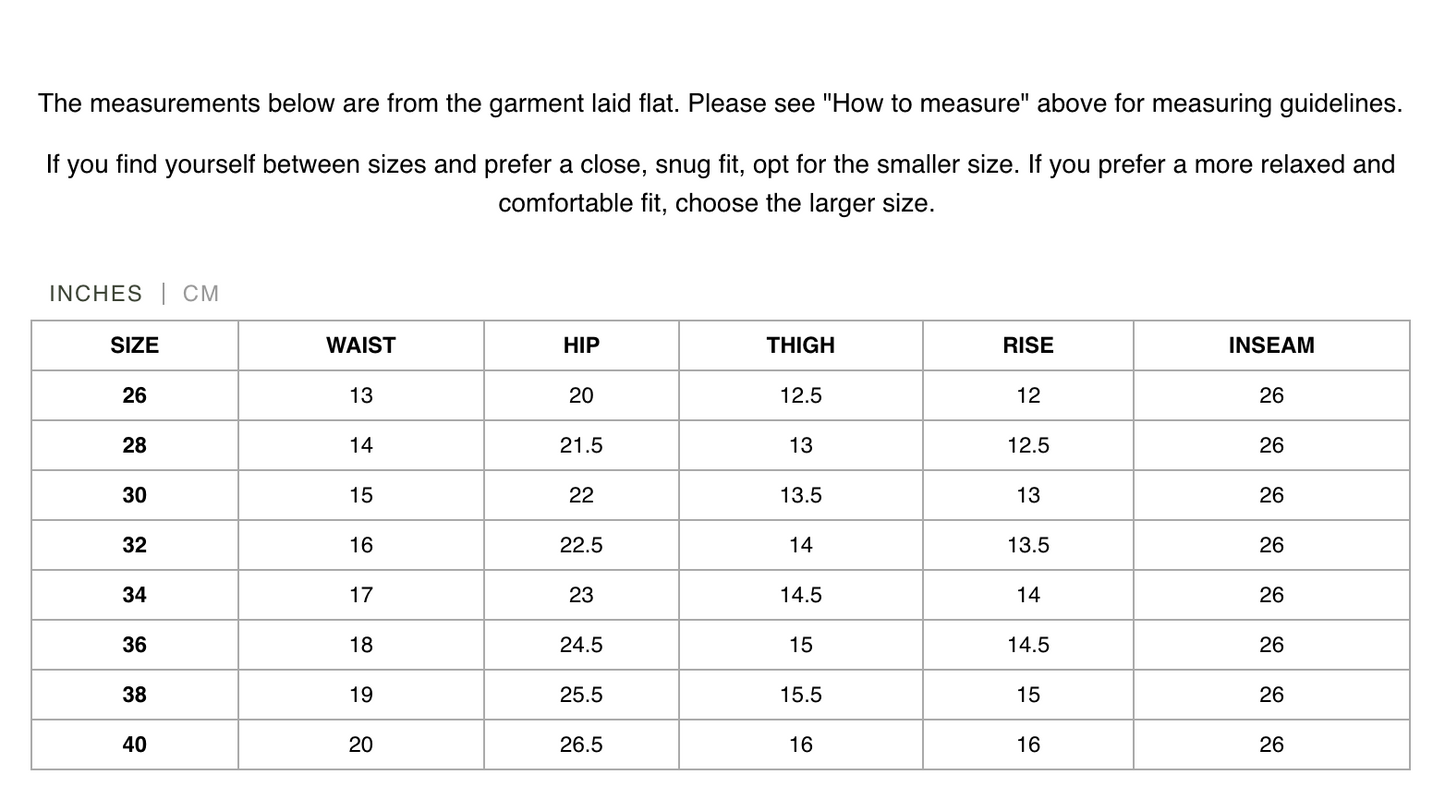Click the hip value 24.5 for size 36
This screenshot has width=1445, height=811.
point(581,645)
